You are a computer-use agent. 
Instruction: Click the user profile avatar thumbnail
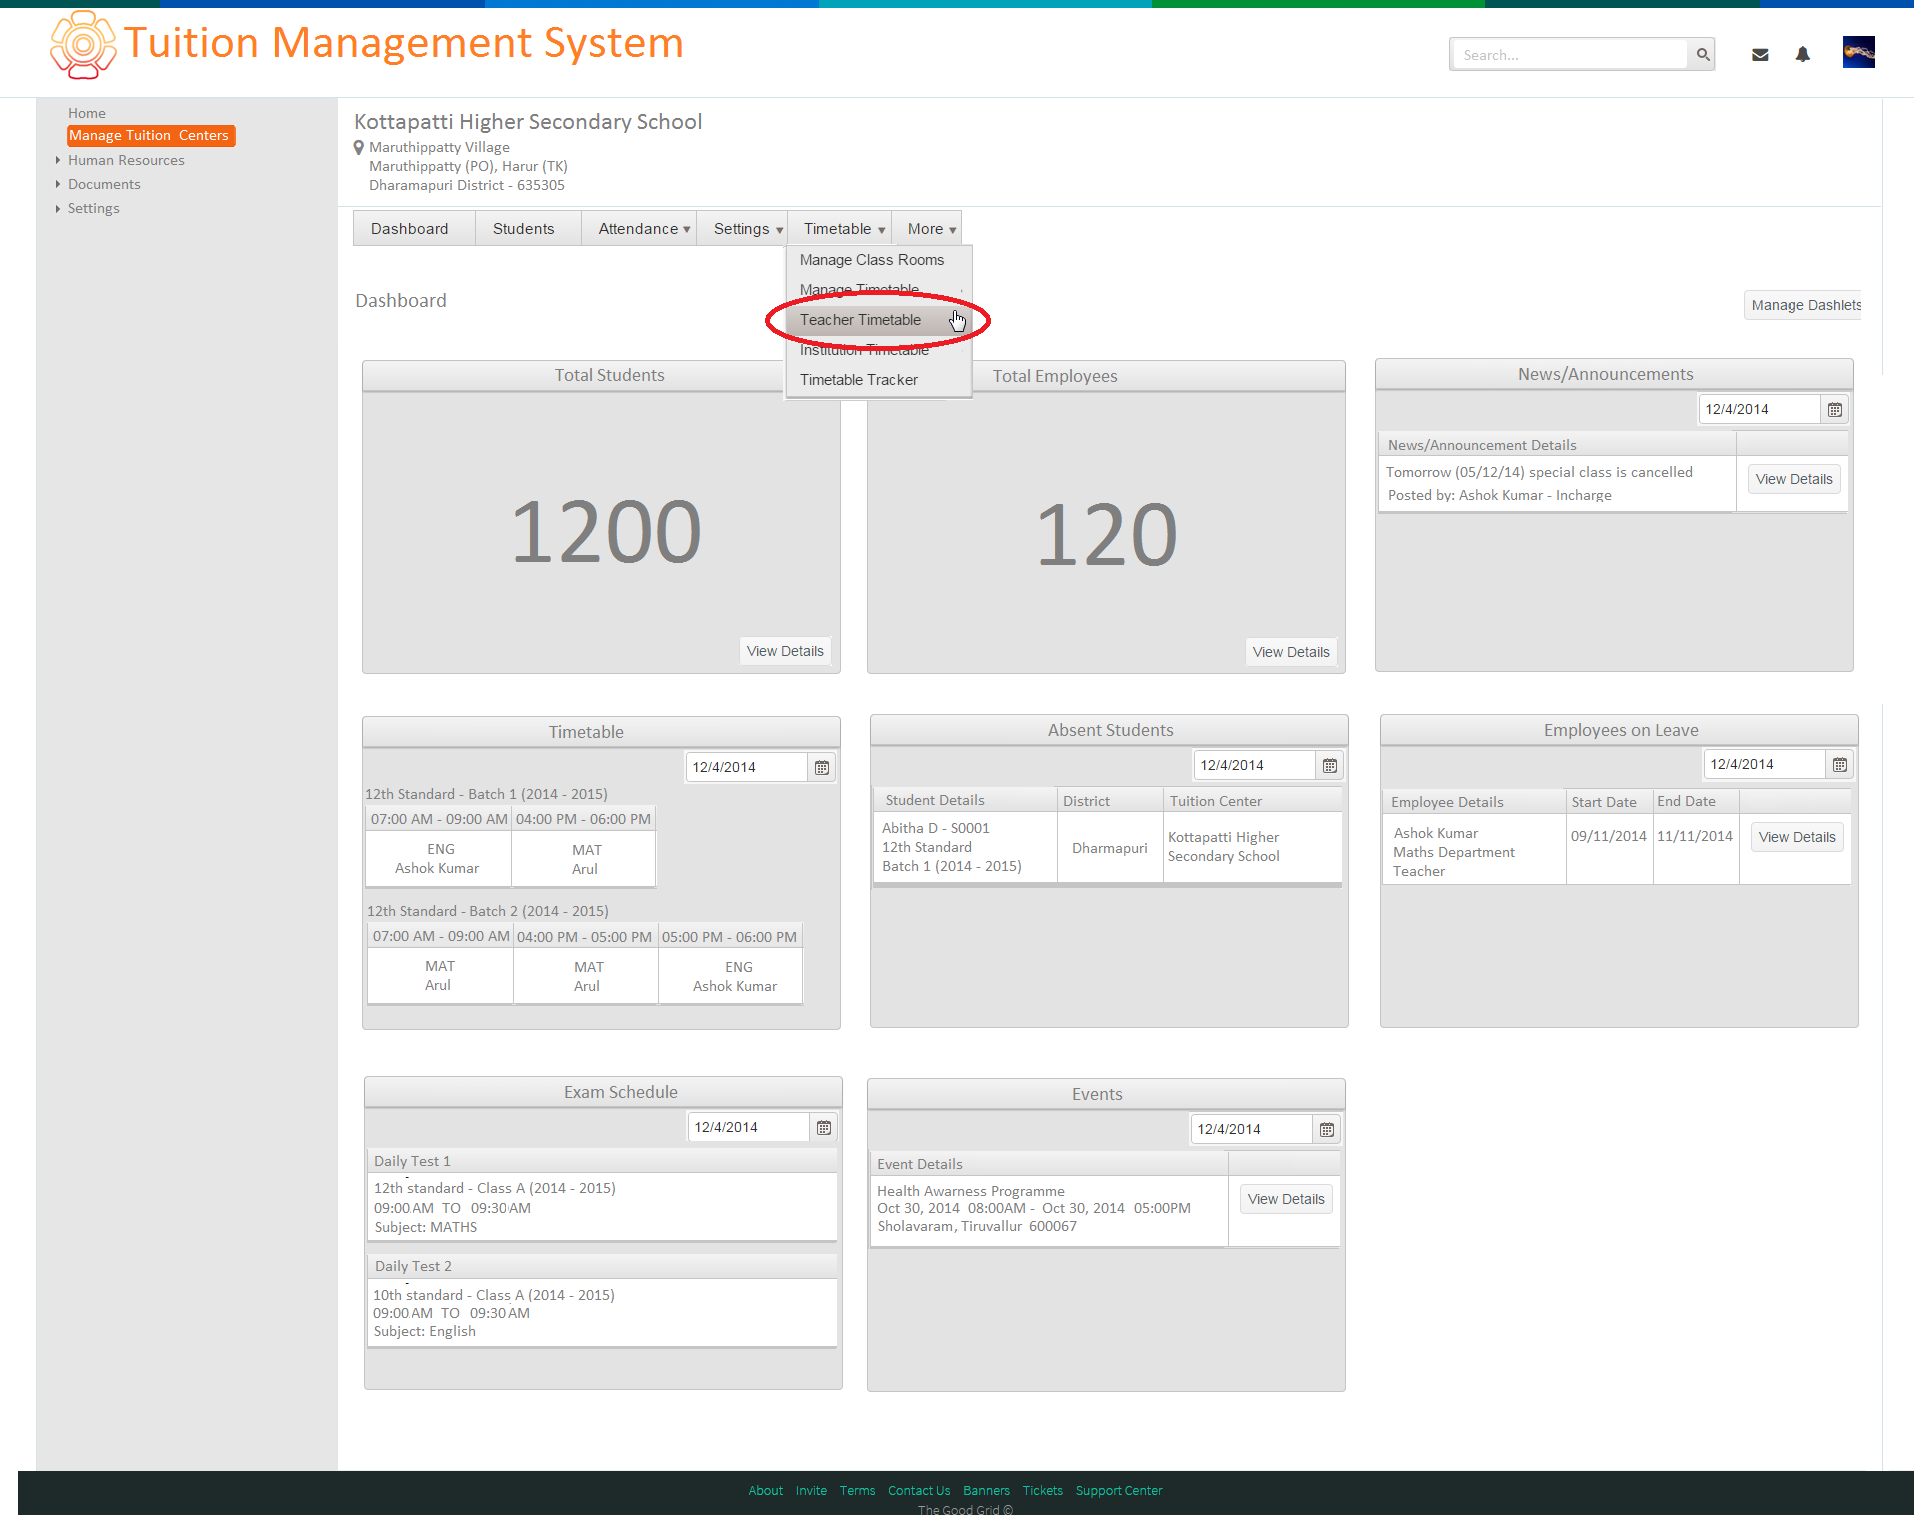[x=1858, y=52]
